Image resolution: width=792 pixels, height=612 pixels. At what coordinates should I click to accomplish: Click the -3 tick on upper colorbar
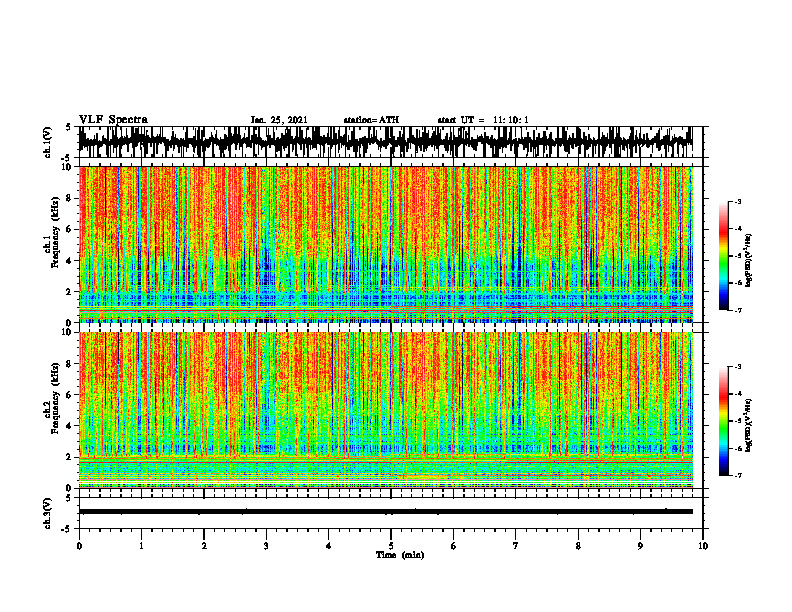click(x=738, y=201)
